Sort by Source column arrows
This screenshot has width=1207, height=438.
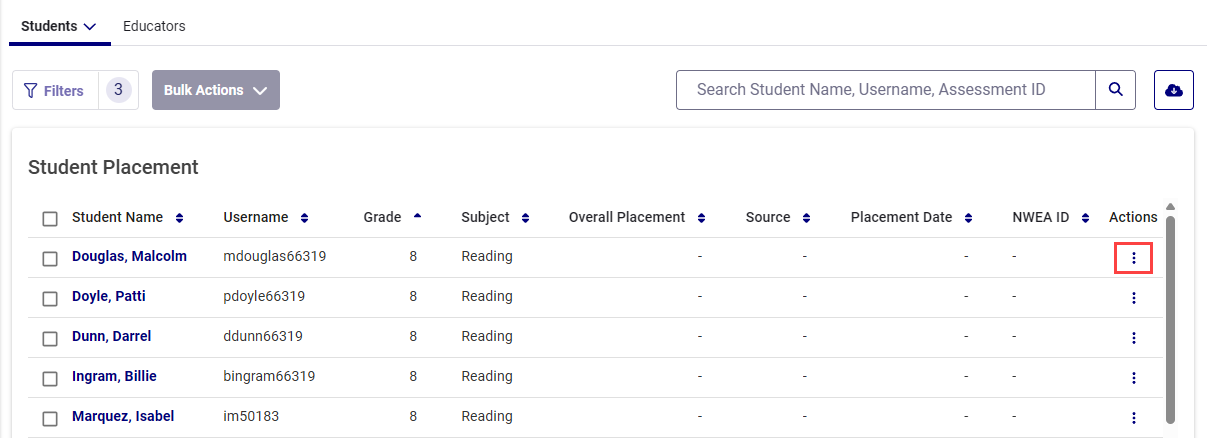click(x=807, y=218)
